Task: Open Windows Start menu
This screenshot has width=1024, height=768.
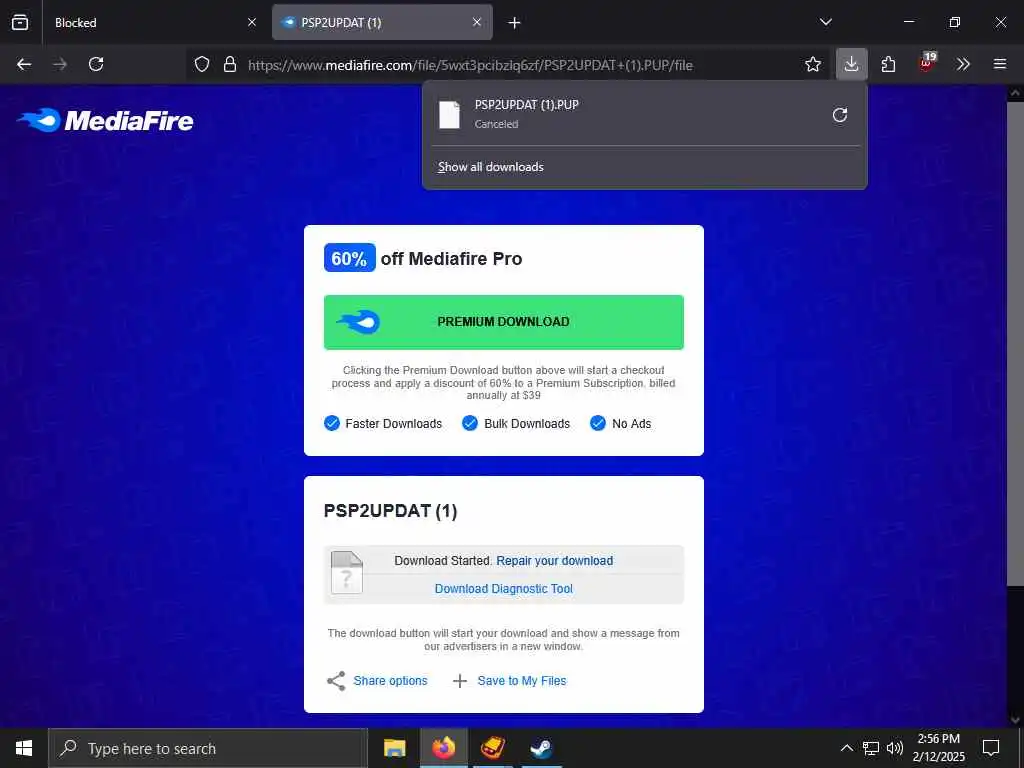Action: coord(24,748)
